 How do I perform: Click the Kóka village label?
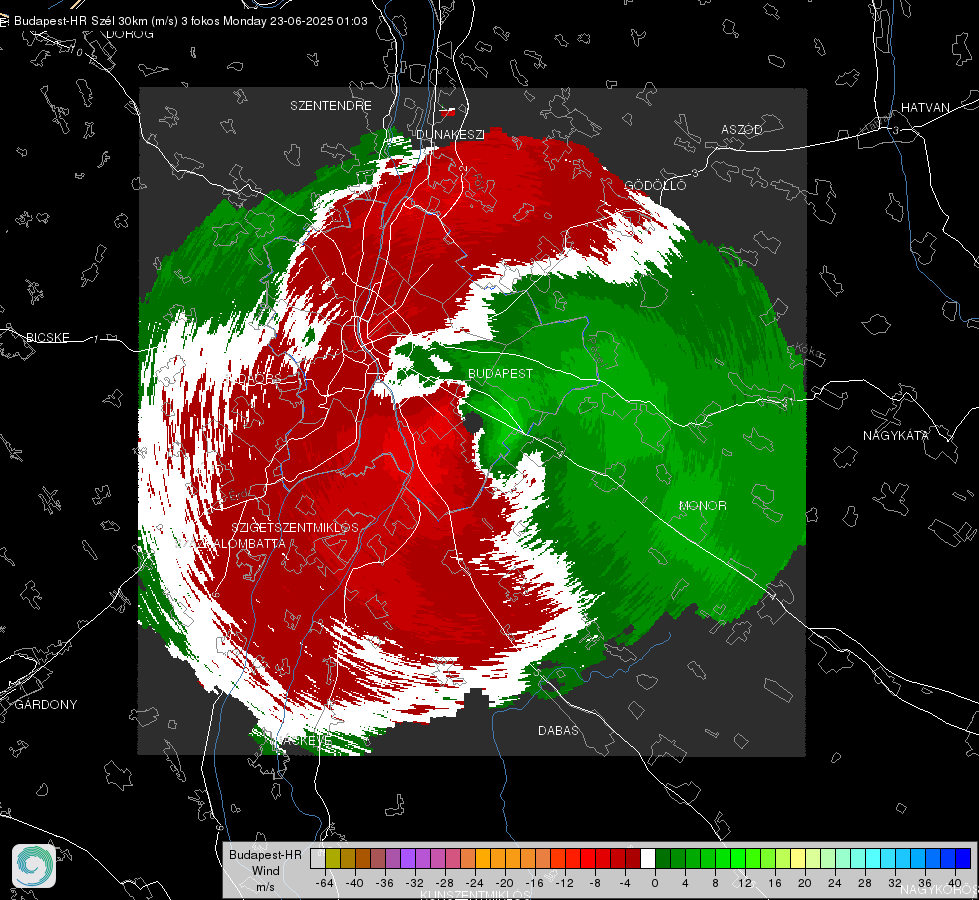pyautogui.click(x=810, y=350)
